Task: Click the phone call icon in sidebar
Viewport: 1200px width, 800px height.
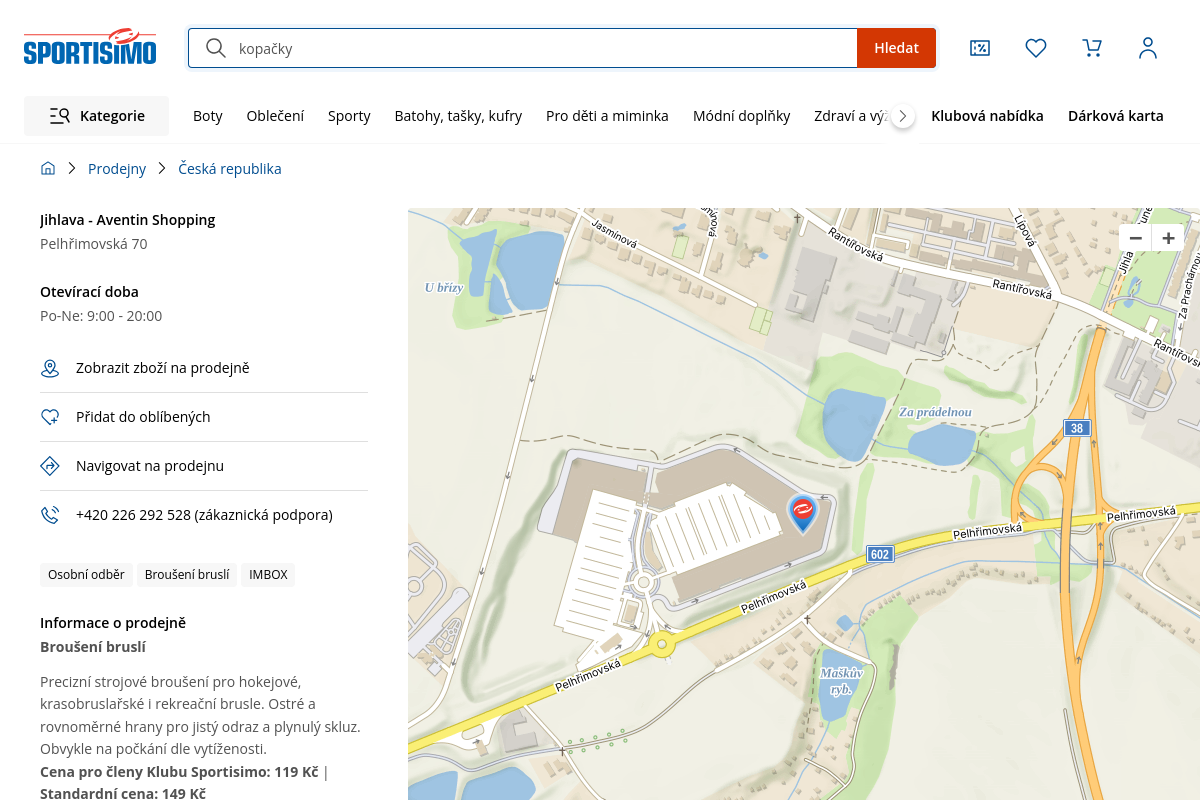Action: pos(50,515)
